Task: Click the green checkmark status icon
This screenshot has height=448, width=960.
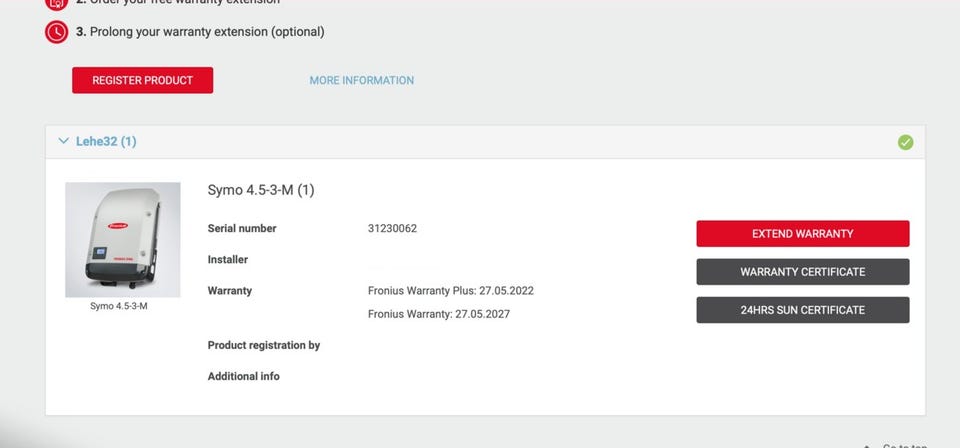Action: pyautogui.click(x=905, y=142)
